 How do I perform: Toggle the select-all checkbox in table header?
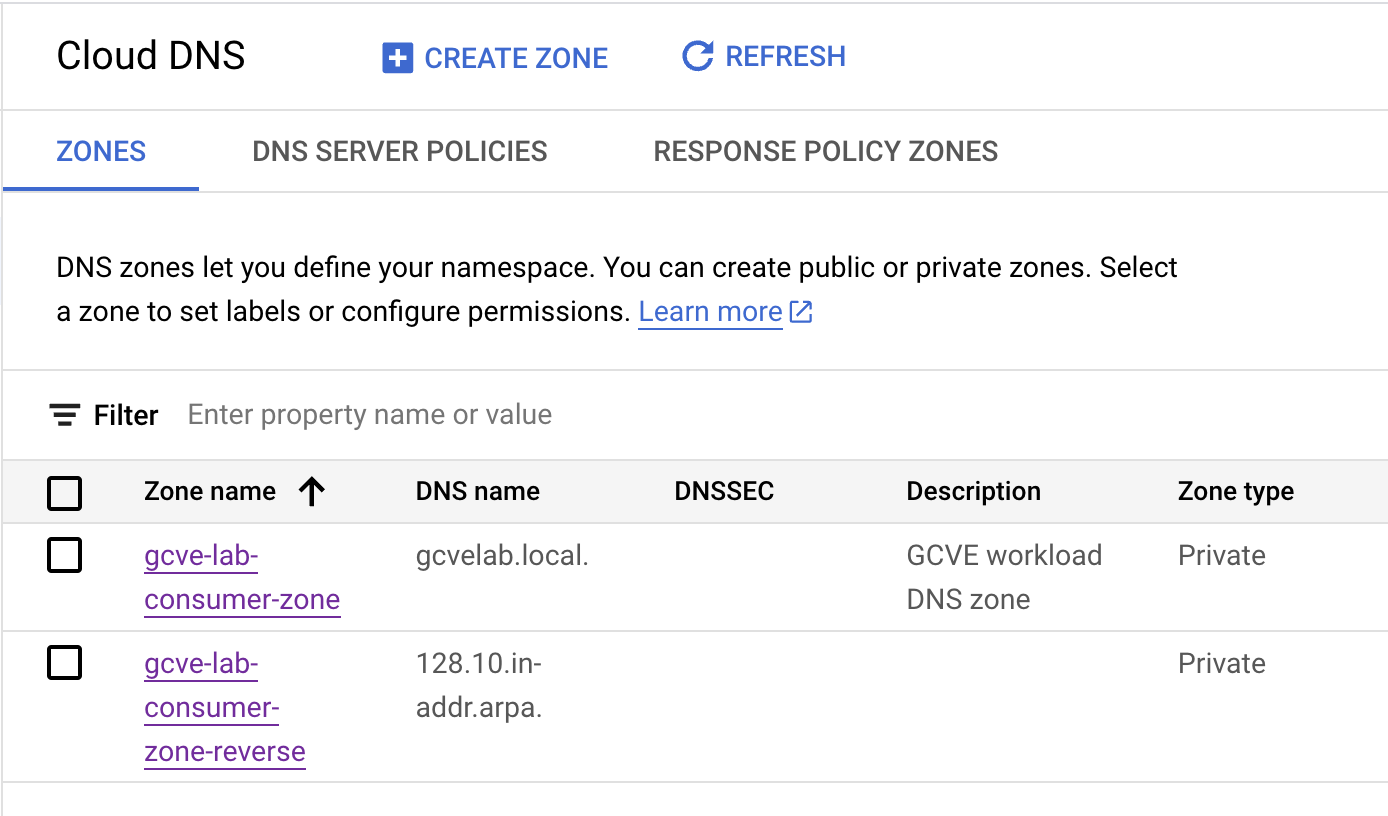coord(65,493)
